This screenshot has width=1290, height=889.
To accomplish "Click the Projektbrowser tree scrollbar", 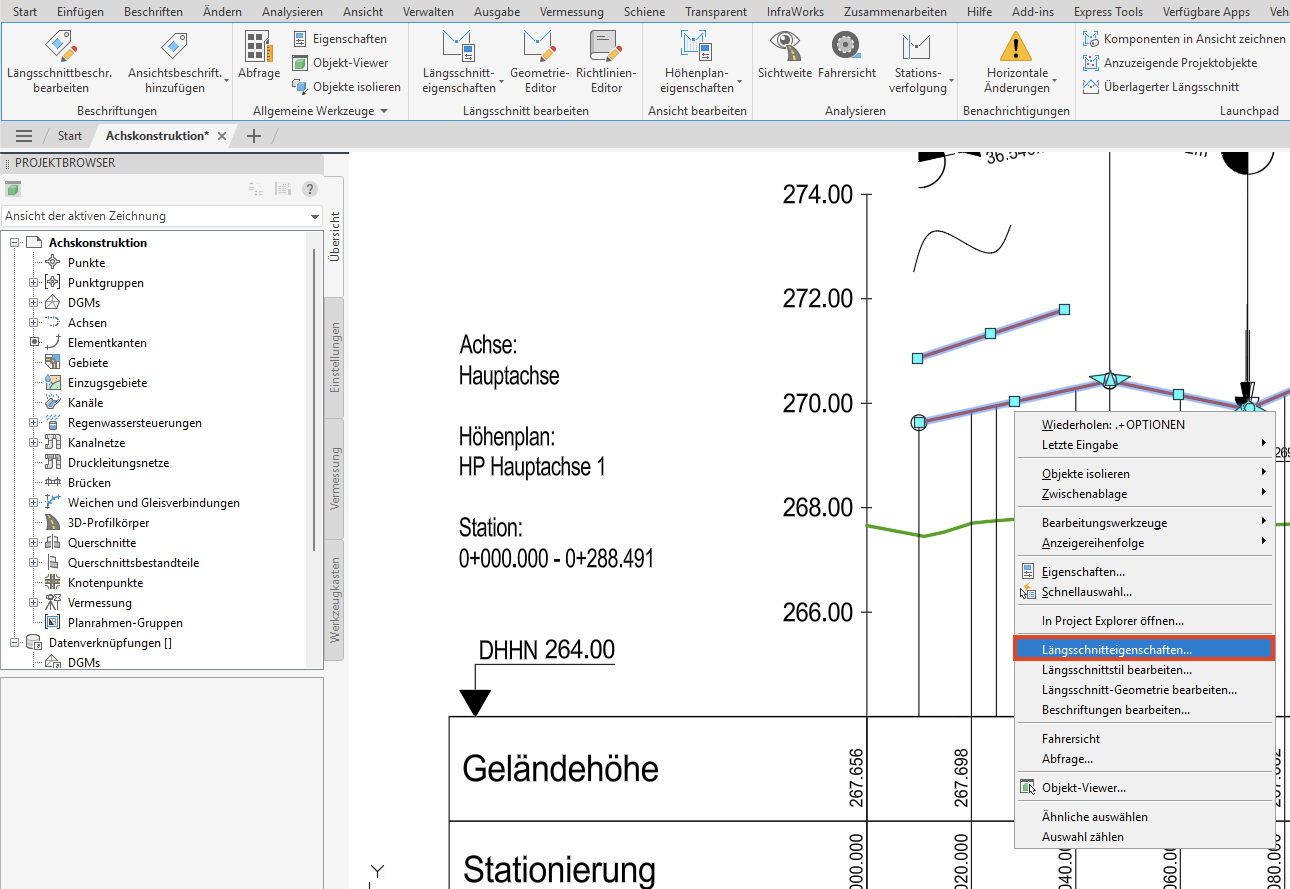I will pyautogui.click(x=316, y=400).
